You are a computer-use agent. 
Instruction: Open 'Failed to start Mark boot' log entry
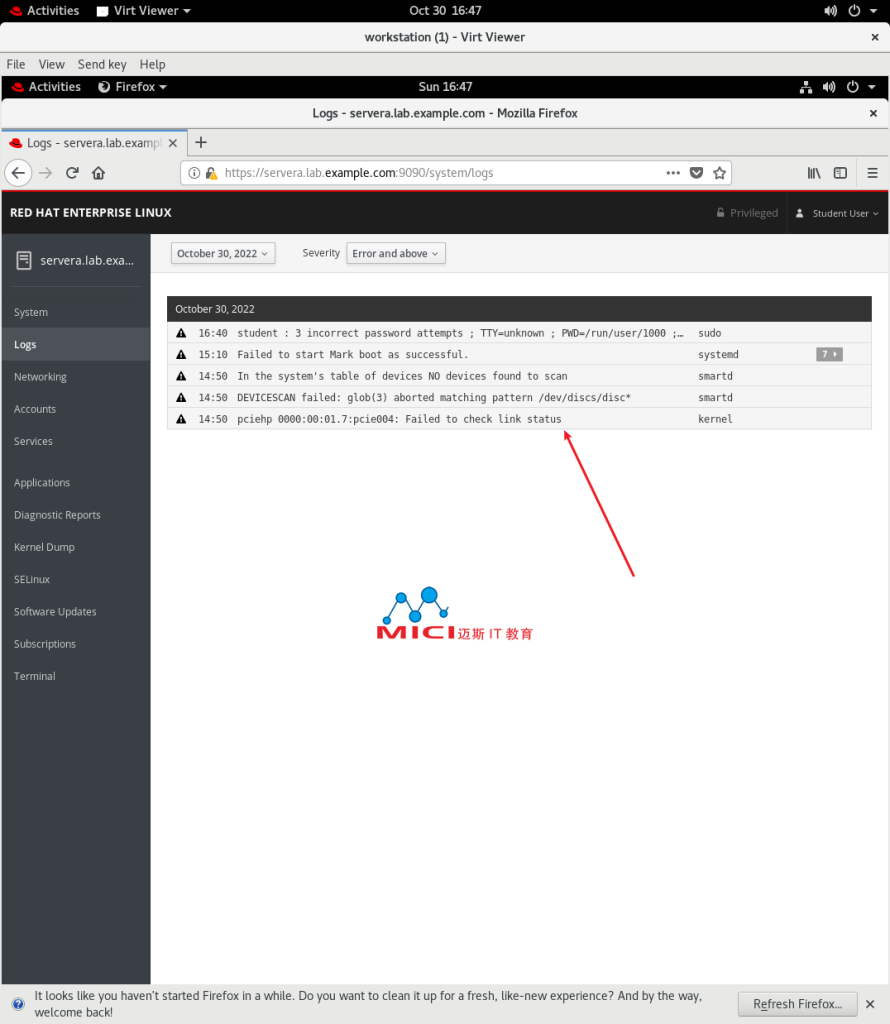tap(519, 354)
